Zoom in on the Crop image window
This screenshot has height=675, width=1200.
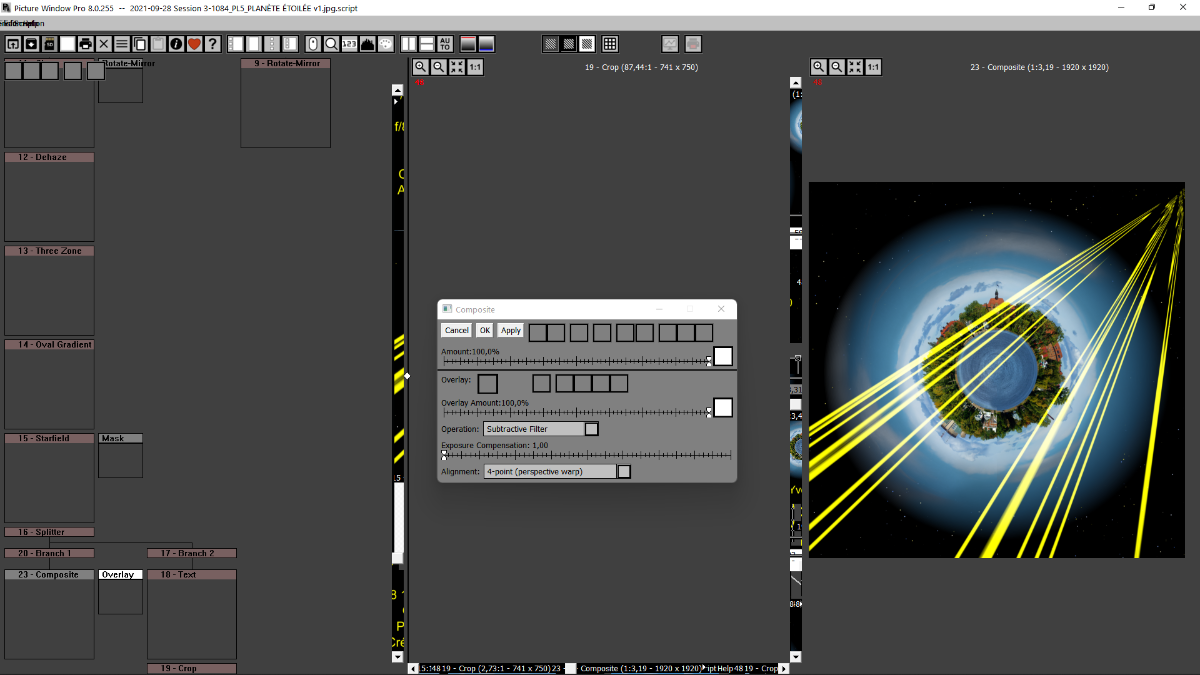[x=421, y=67]
